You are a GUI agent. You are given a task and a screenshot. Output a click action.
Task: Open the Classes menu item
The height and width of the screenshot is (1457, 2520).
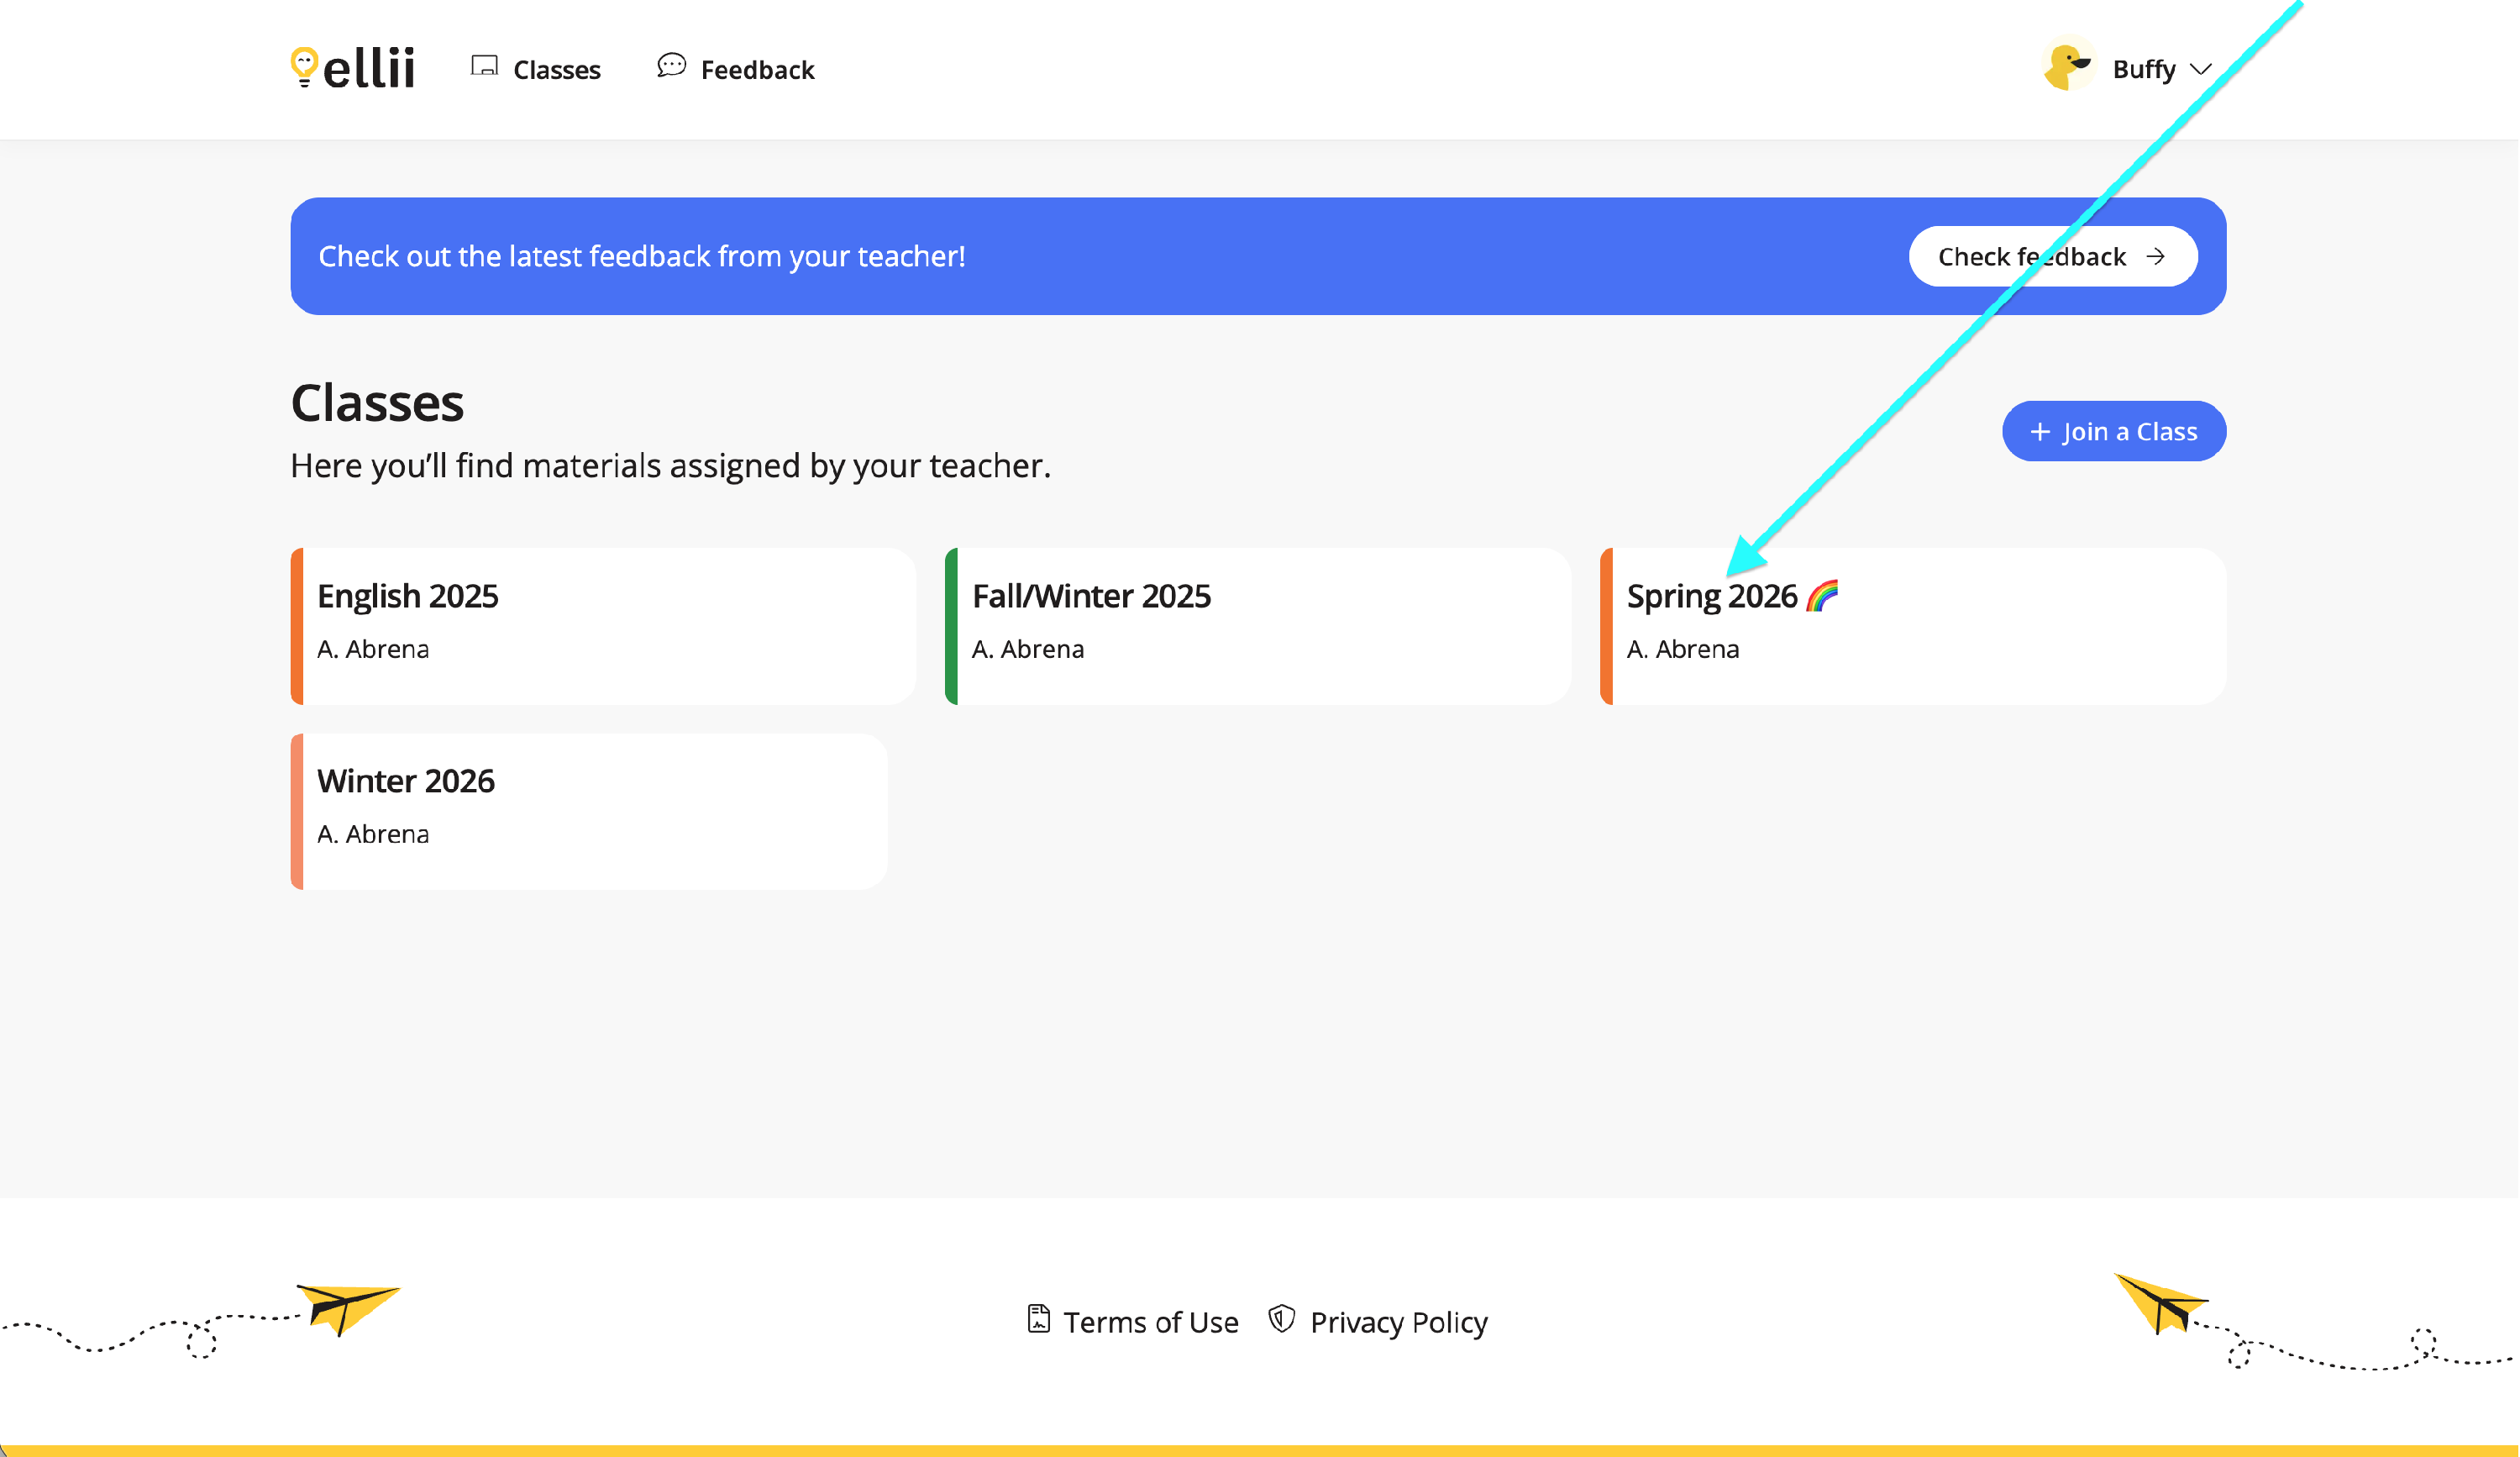click(556, 70)
